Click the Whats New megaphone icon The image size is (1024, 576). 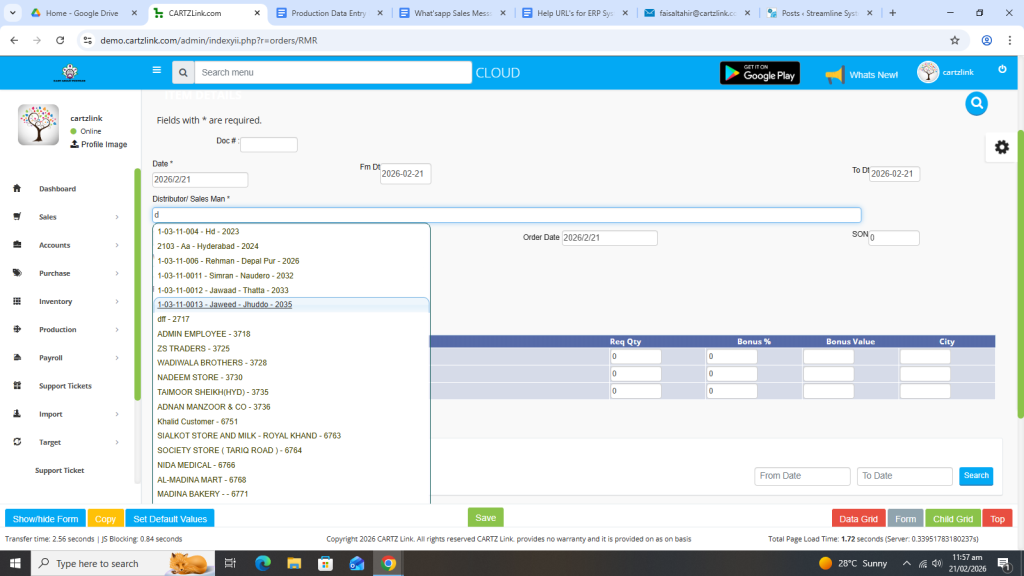click(x=834, y=75)
